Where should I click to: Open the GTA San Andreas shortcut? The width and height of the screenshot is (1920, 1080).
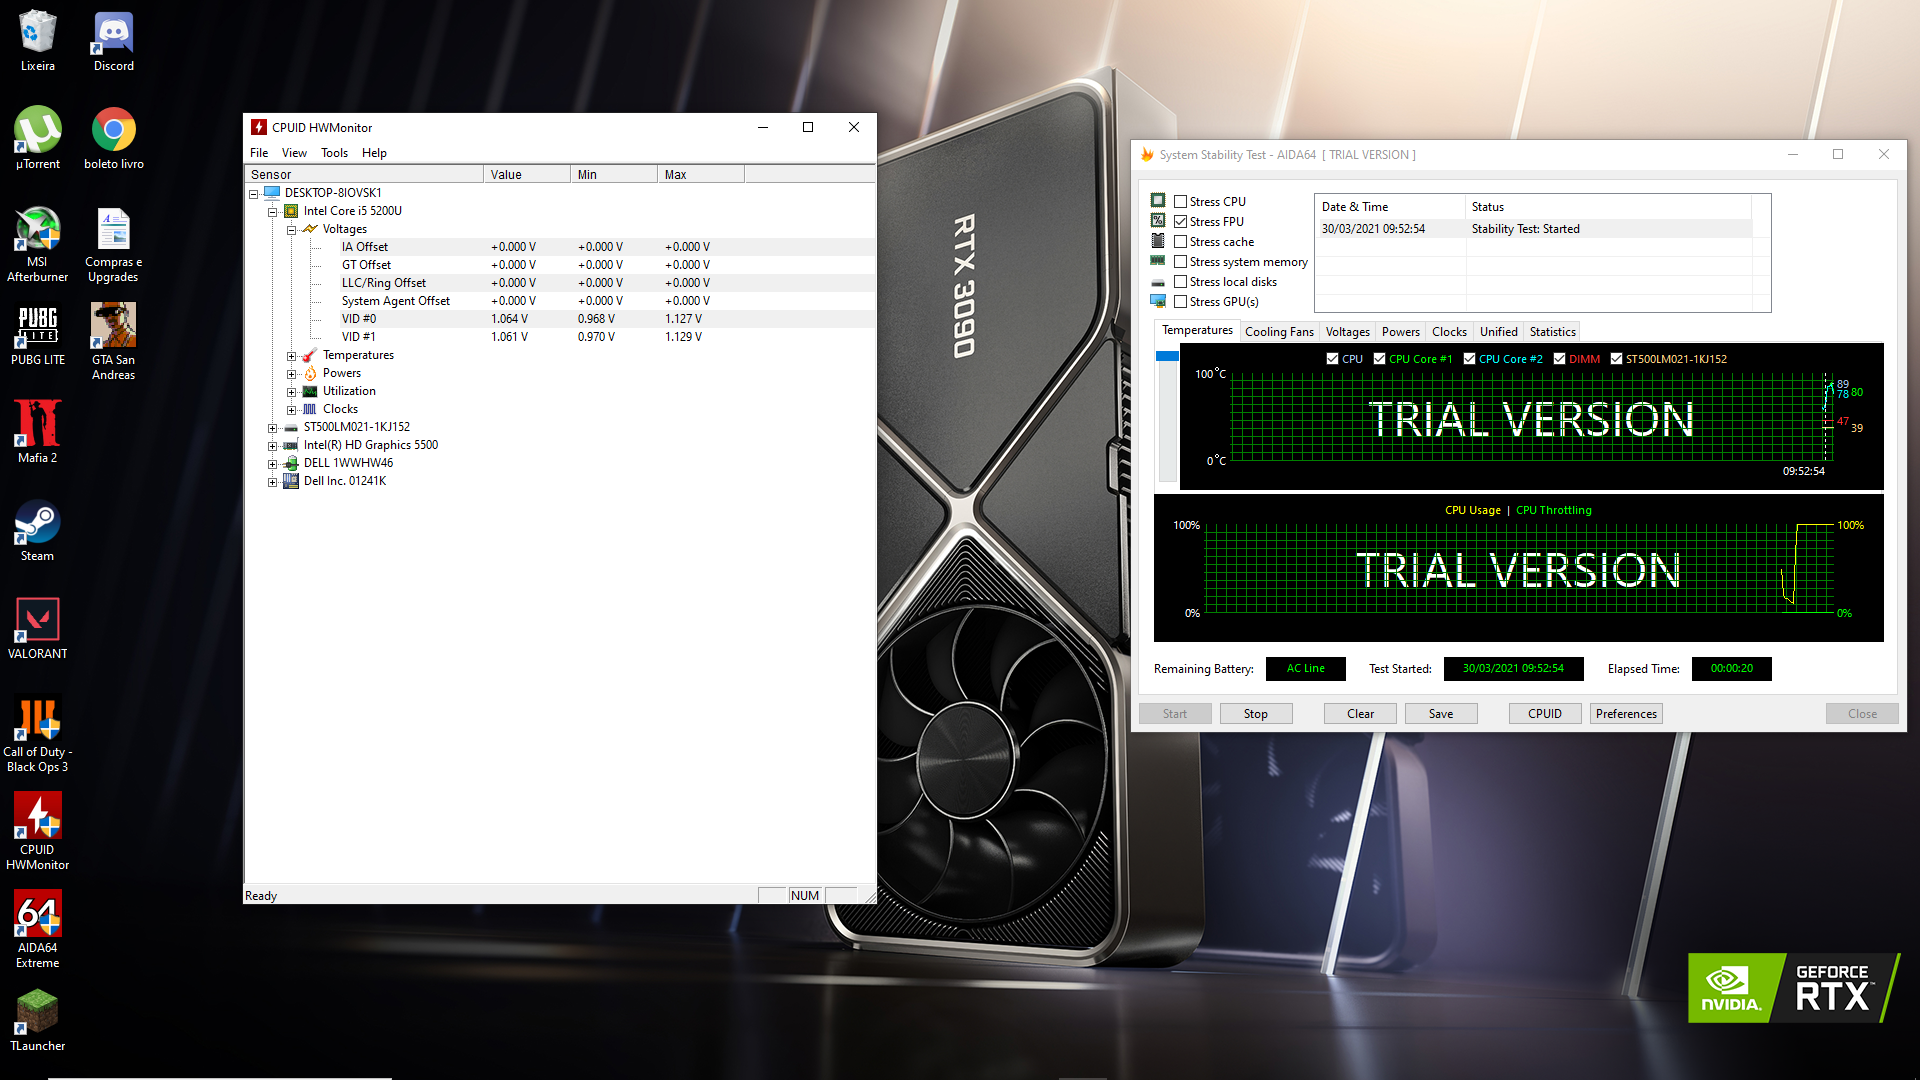114,342
